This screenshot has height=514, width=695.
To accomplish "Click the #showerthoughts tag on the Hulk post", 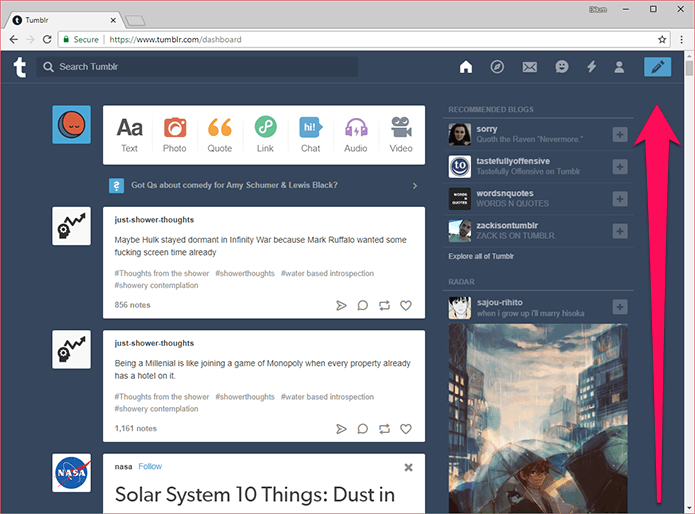I will 245,273.
